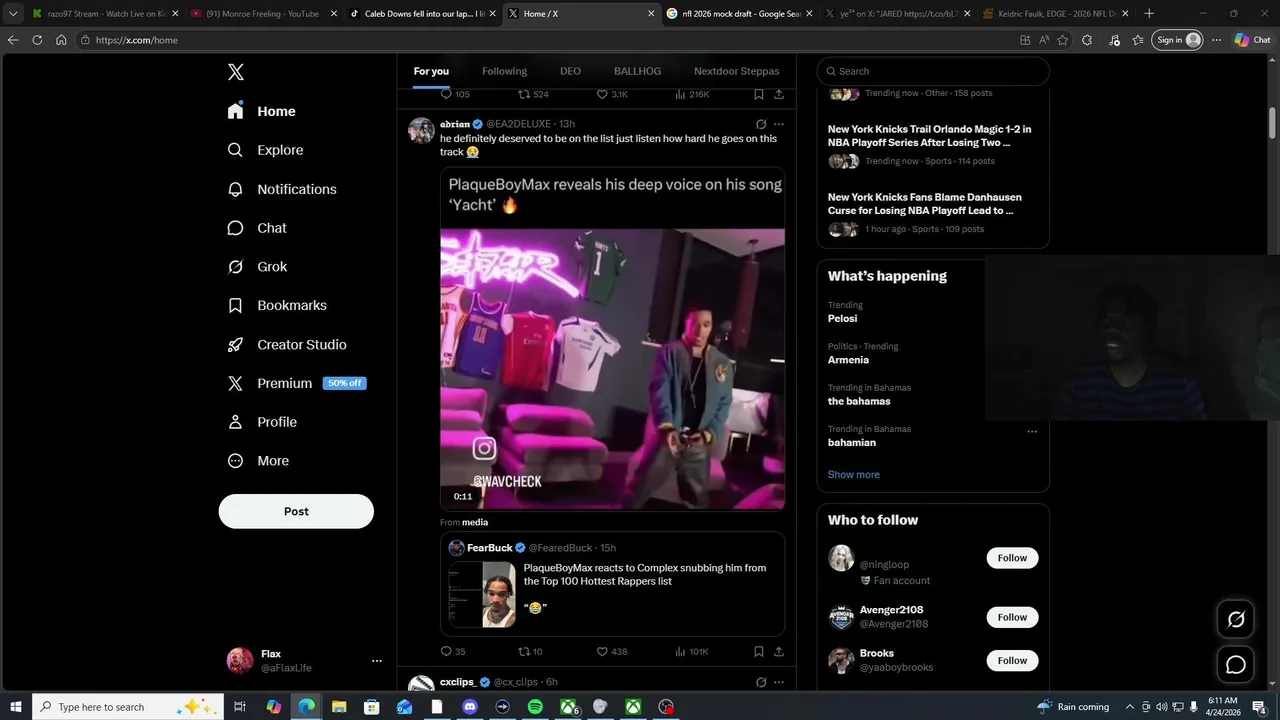Screen dimensions: 1280x720
Task: Follow Avenger2108
Action: (x=1012, y=617)
